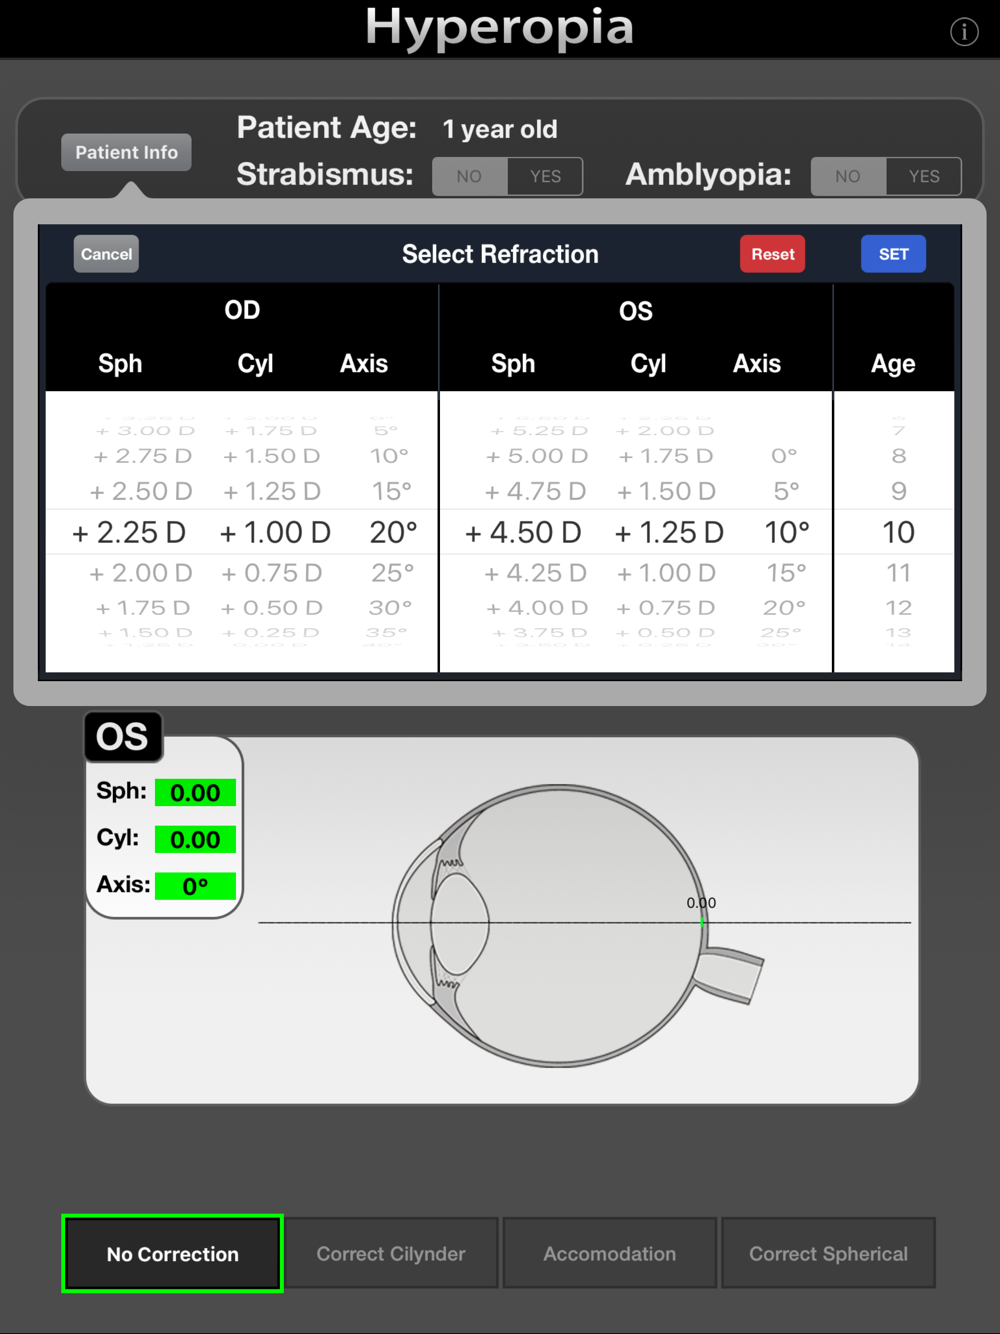The height and width of the screenshot is (1334, 1000).
Task: Choose OS cylinder +1.00 D in picker
Action: pos(666,573)
